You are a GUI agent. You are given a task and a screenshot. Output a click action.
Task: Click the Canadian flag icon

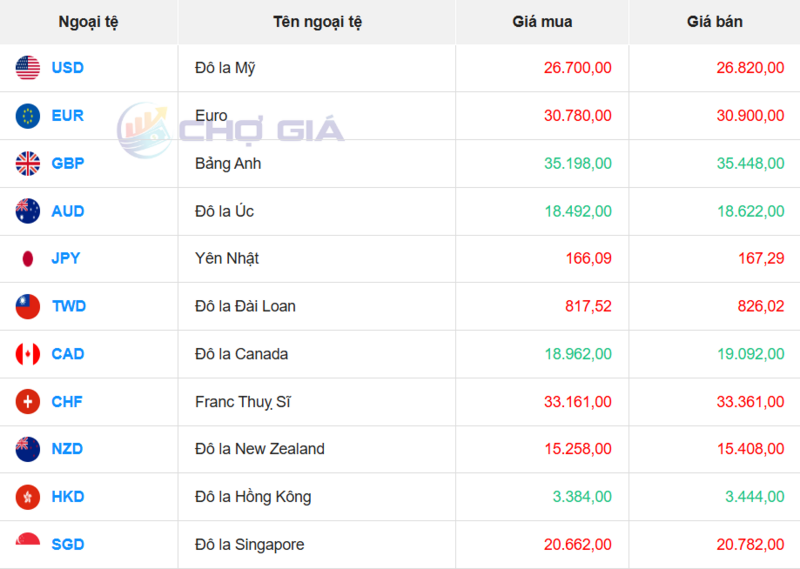click(x=28, y=354)
